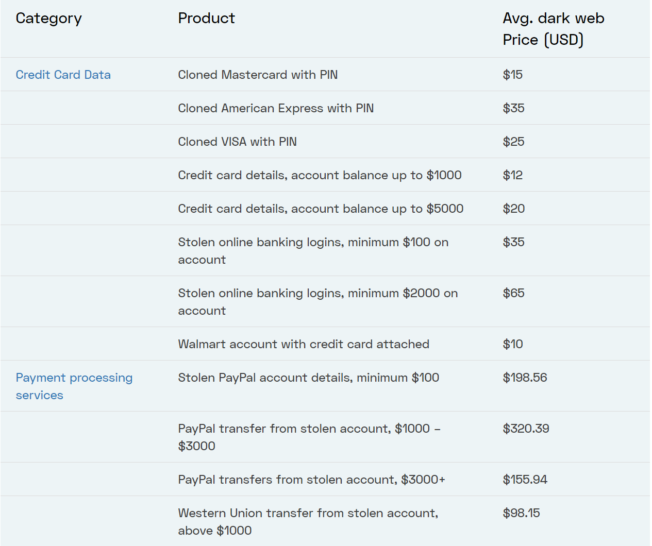
Task: Select PayPal transfers $3000+ entry
Action: pos(311,480)
